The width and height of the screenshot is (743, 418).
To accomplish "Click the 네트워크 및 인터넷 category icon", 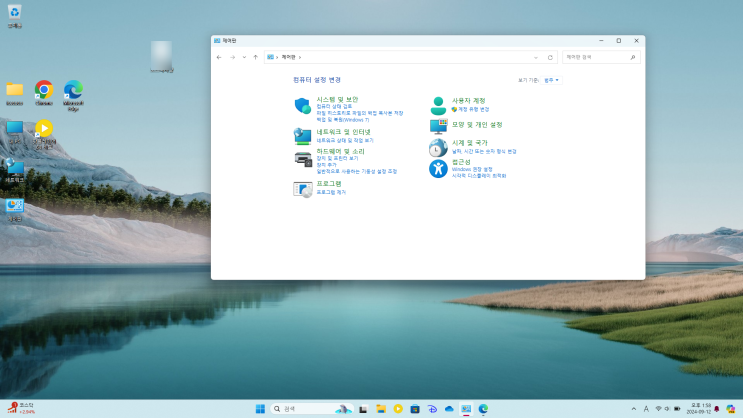I will click(303, 135).
